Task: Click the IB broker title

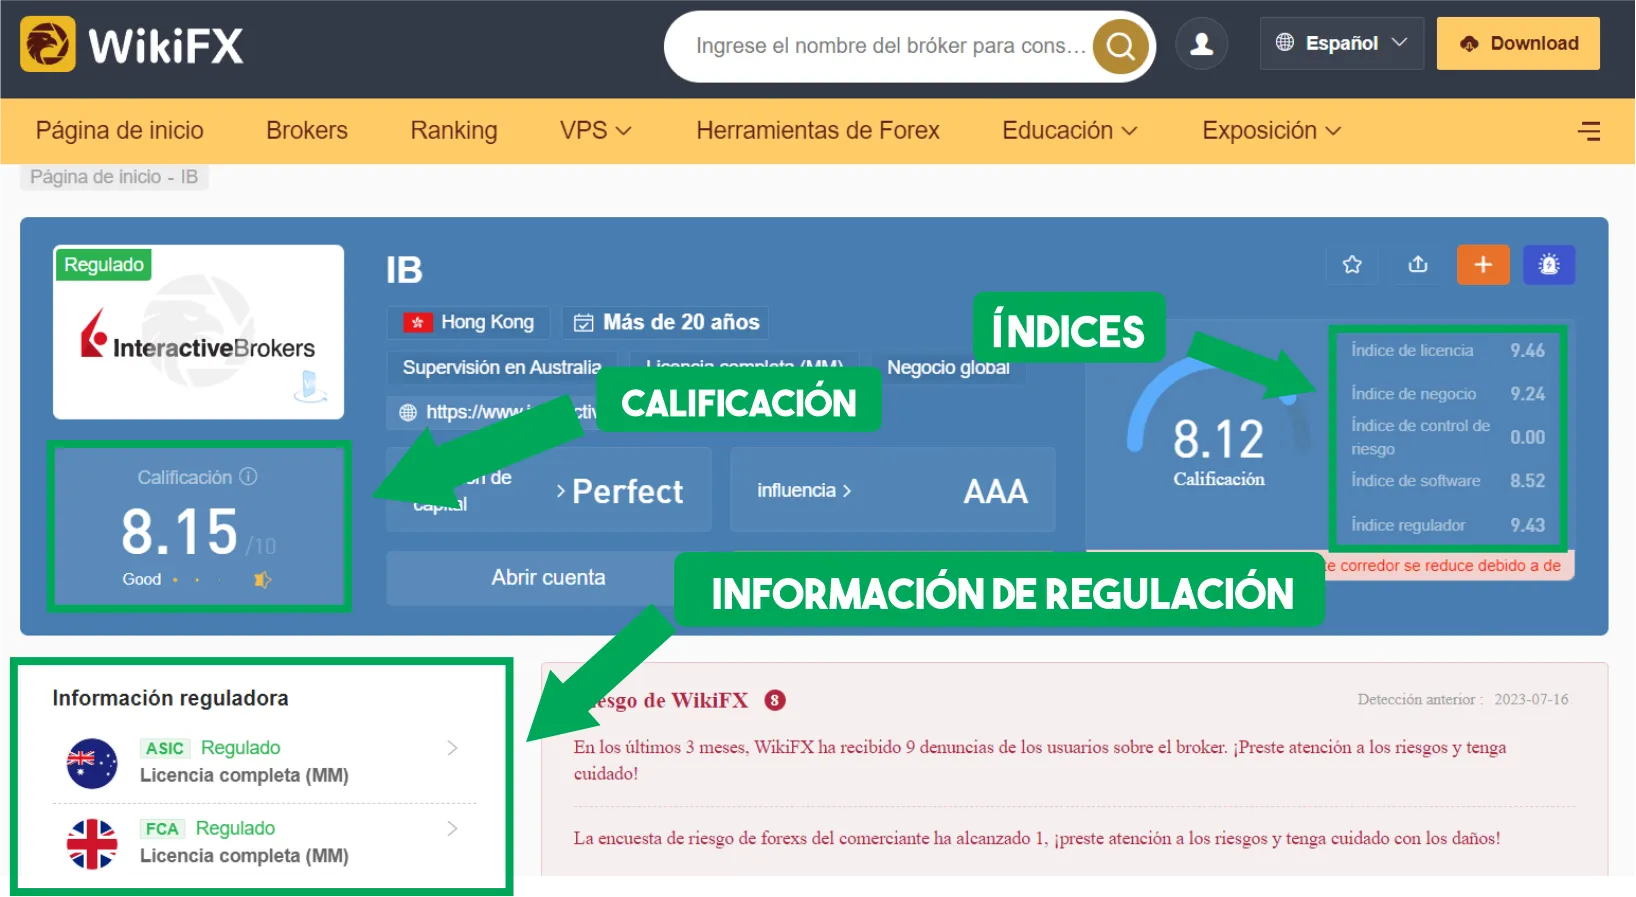Action: 404,270
